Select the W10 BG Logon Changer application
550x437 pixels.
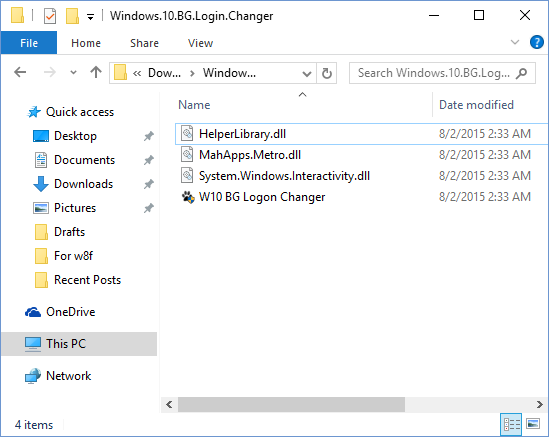(x=262, y=197)
